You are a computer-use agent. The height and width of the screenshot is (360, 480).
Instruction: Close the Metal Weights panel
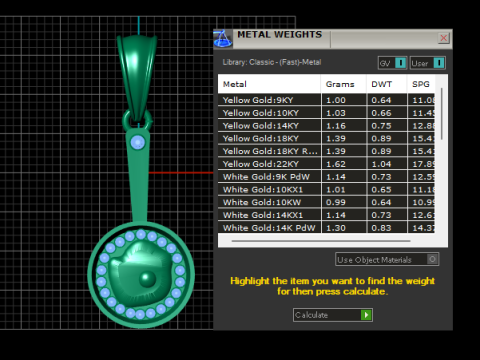[x=444, y=38]
